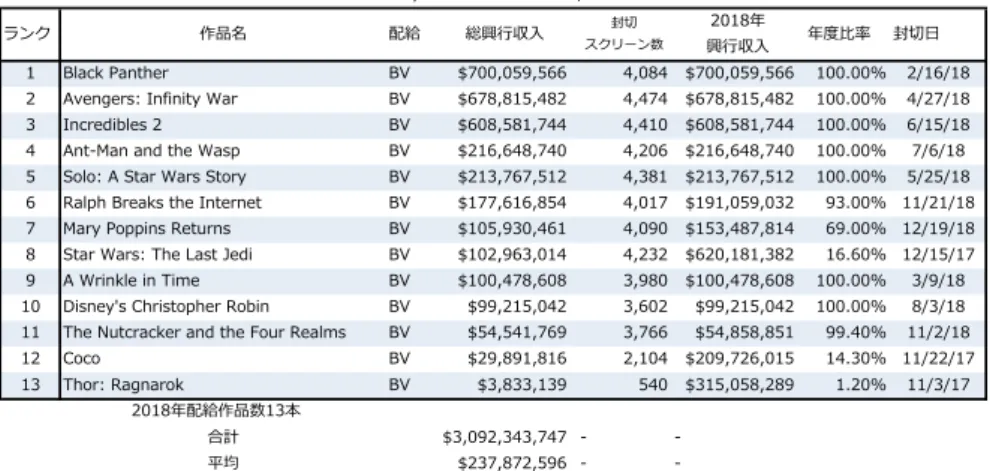Click release date 11/2/18
Image resolution: width=990 pixels, height=471 pixels.
coord(938,332)
